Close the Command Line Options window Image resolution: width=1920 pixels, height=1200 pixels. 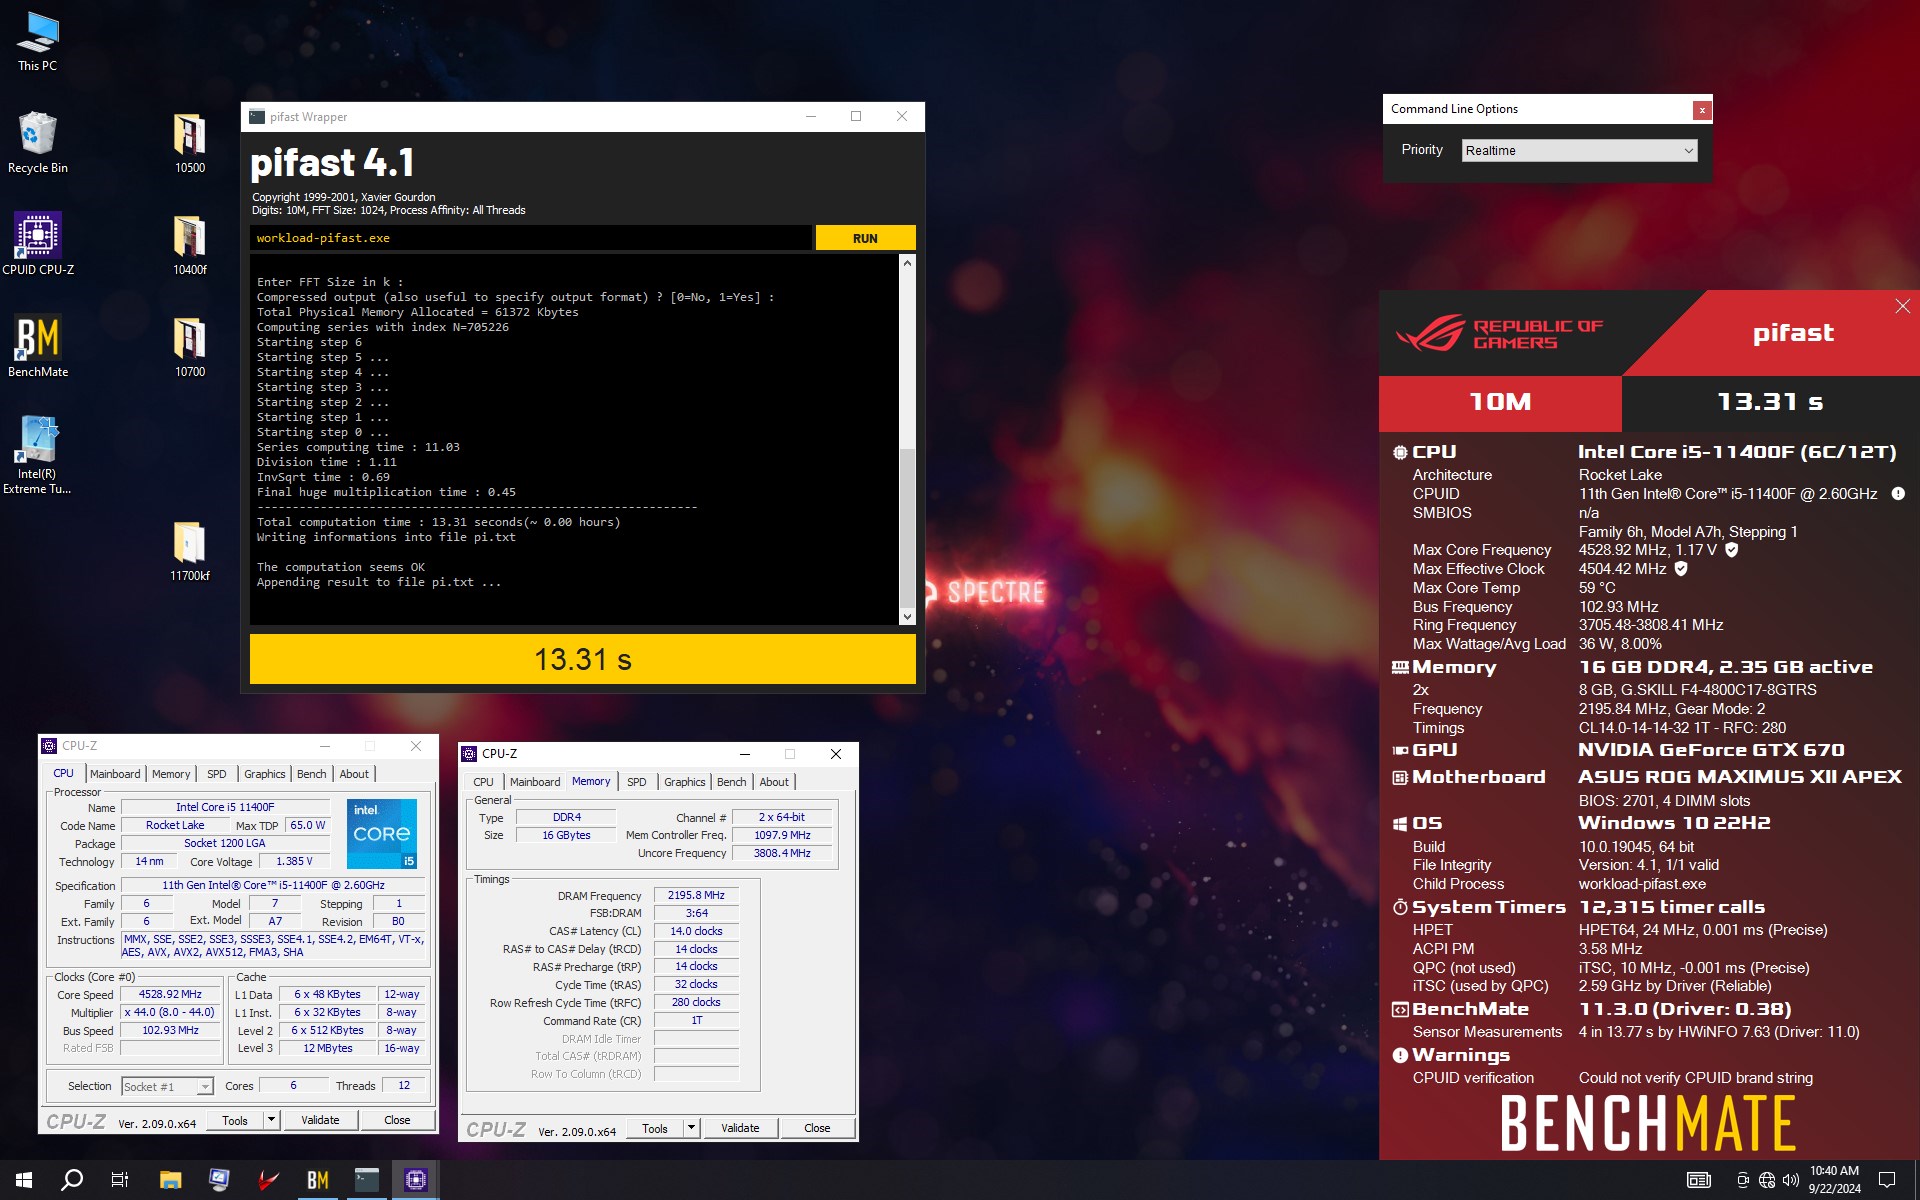(x=1702, y=110)
